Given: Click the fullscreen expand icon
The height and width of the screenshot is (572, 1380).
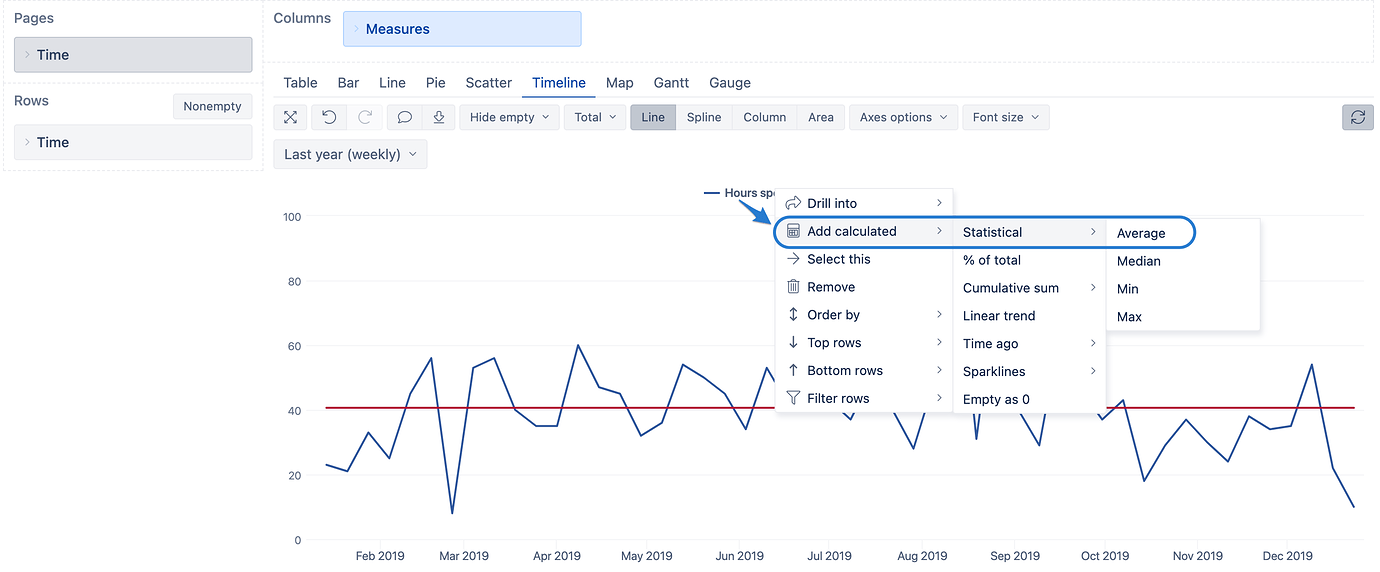Looking at the screenshot, I should (290, 117).
